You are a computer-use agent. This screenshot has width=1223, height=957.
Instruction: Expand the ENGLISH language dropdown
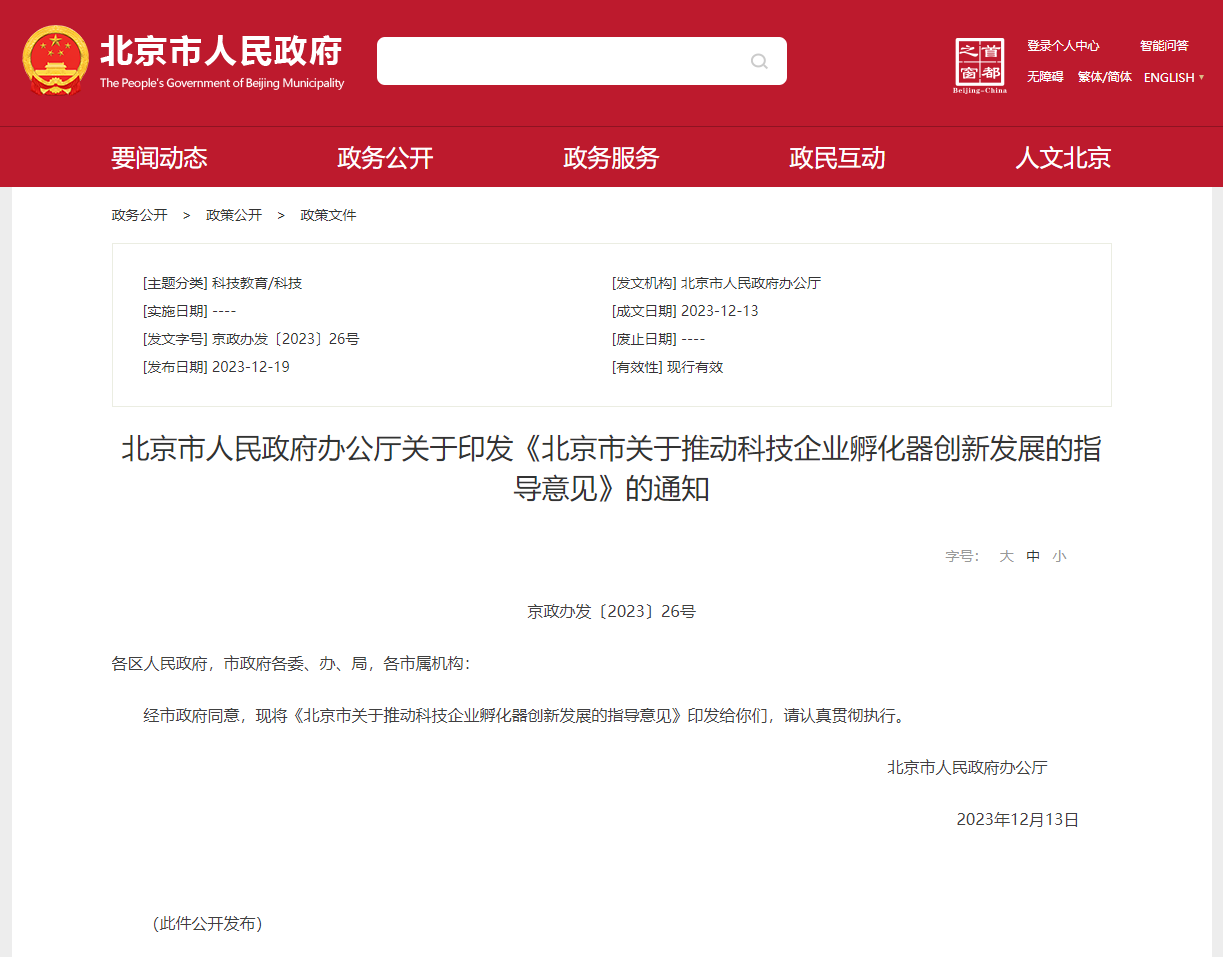click(x=1174, y=77)
